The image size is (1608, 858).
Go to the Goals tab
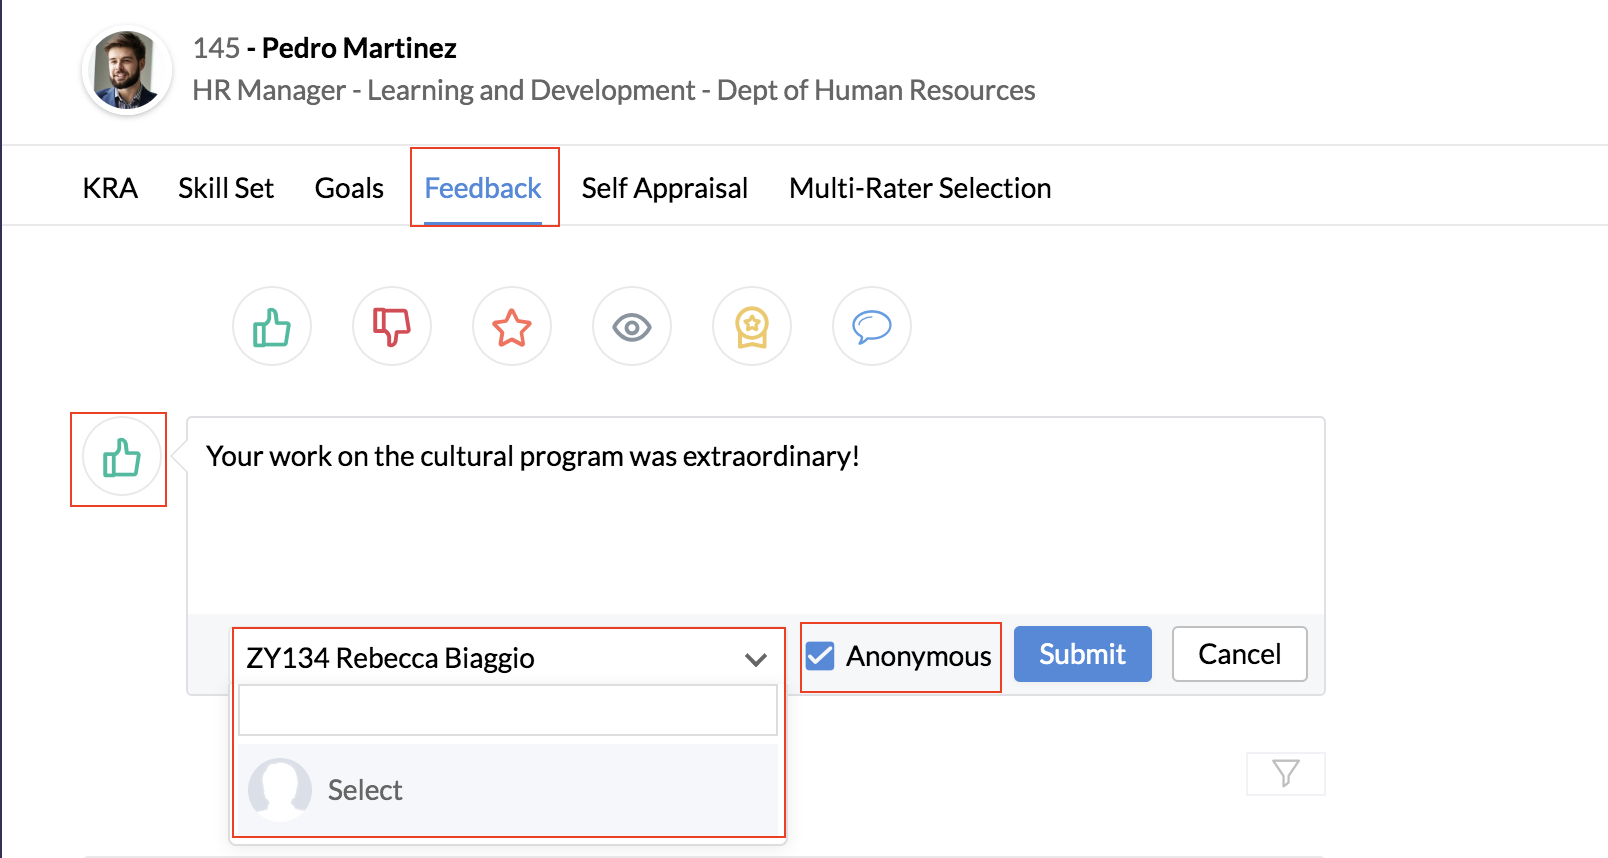click(349, 188)
